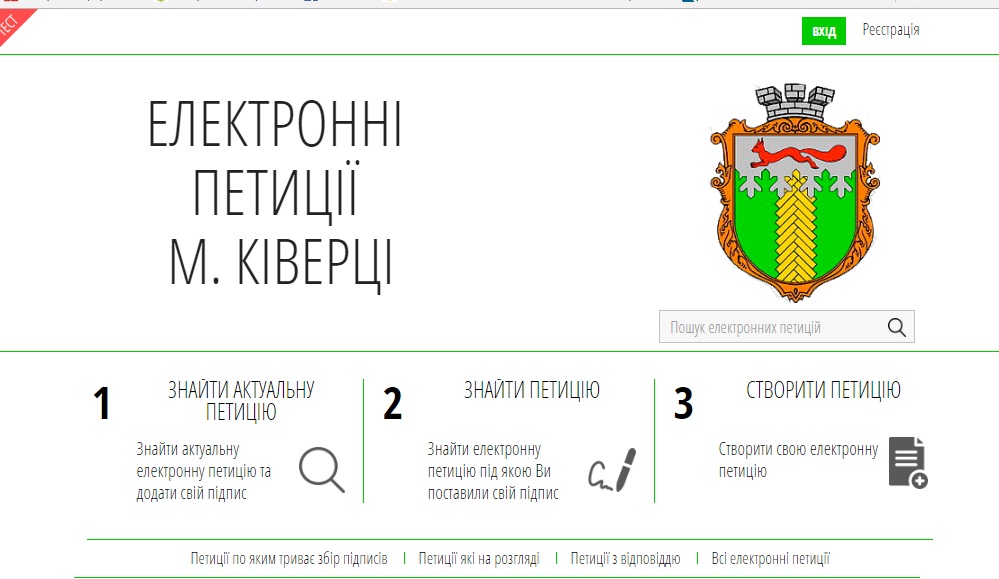Viewport: 999px width, 579px height.
Task: Focus the Пошук електронних петицій search field
Action: tap(770, 327)
